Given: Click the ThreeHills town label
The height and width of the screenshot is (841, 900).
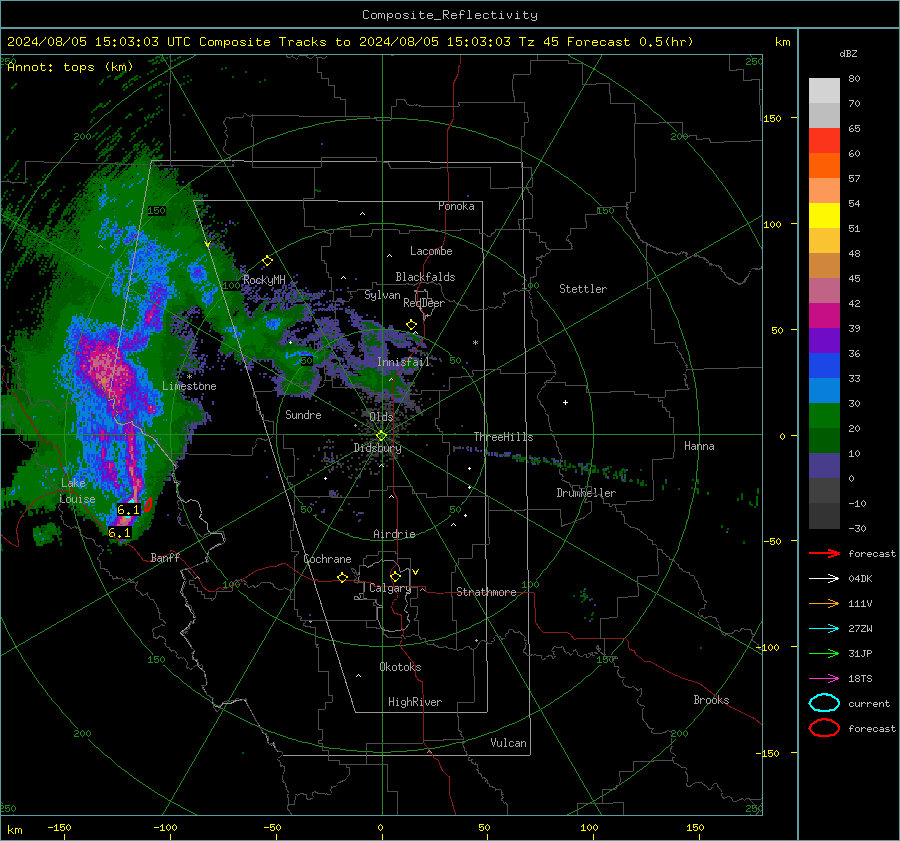Looking at the screenshot, I should [503, 437].
